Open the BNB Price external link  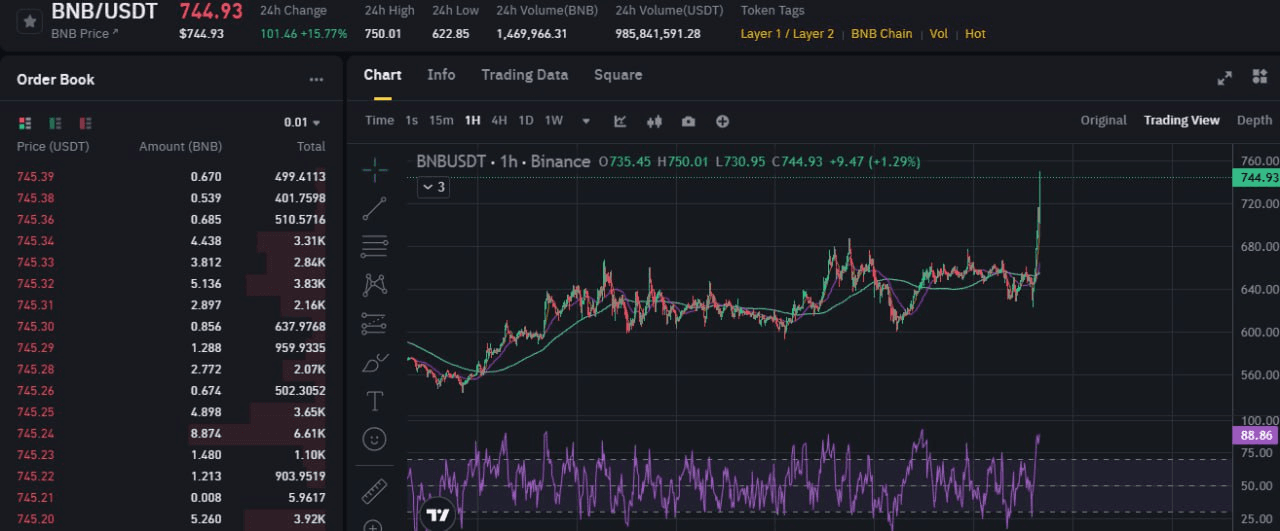tap(85, 34)
